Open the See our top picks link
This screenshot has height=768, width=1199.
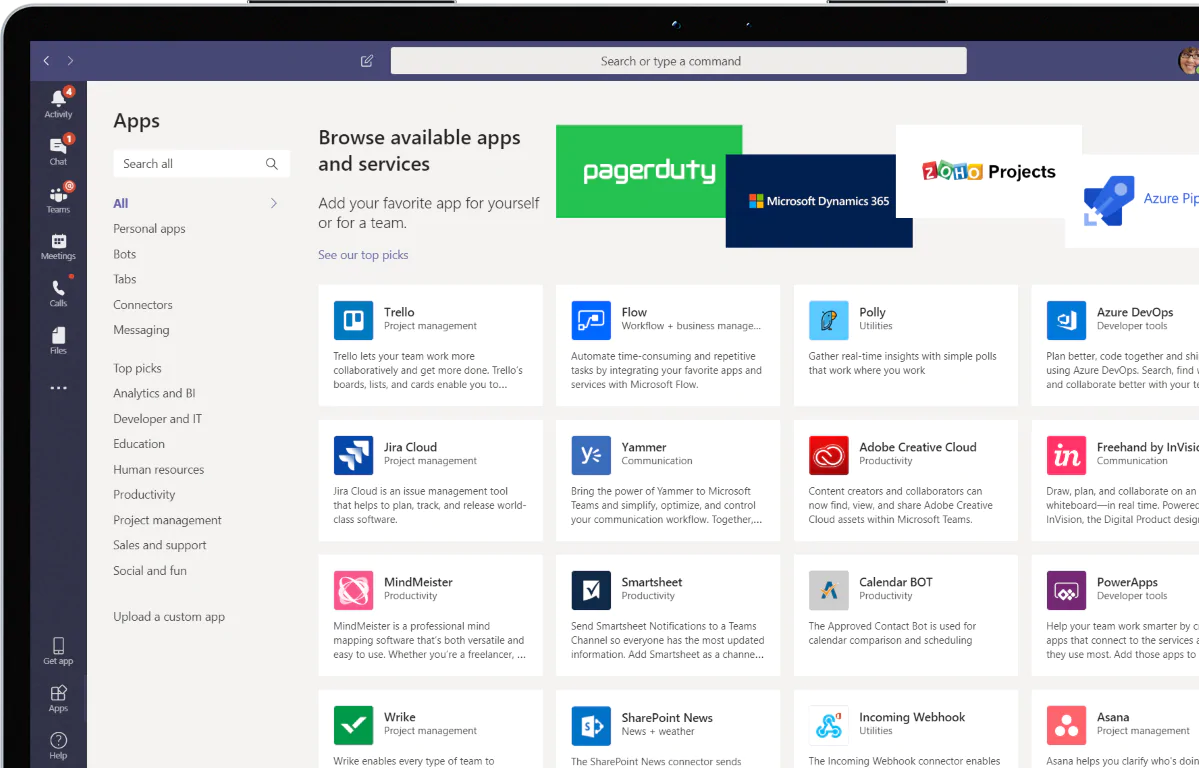pyautogui.click(x=363, y=254)
